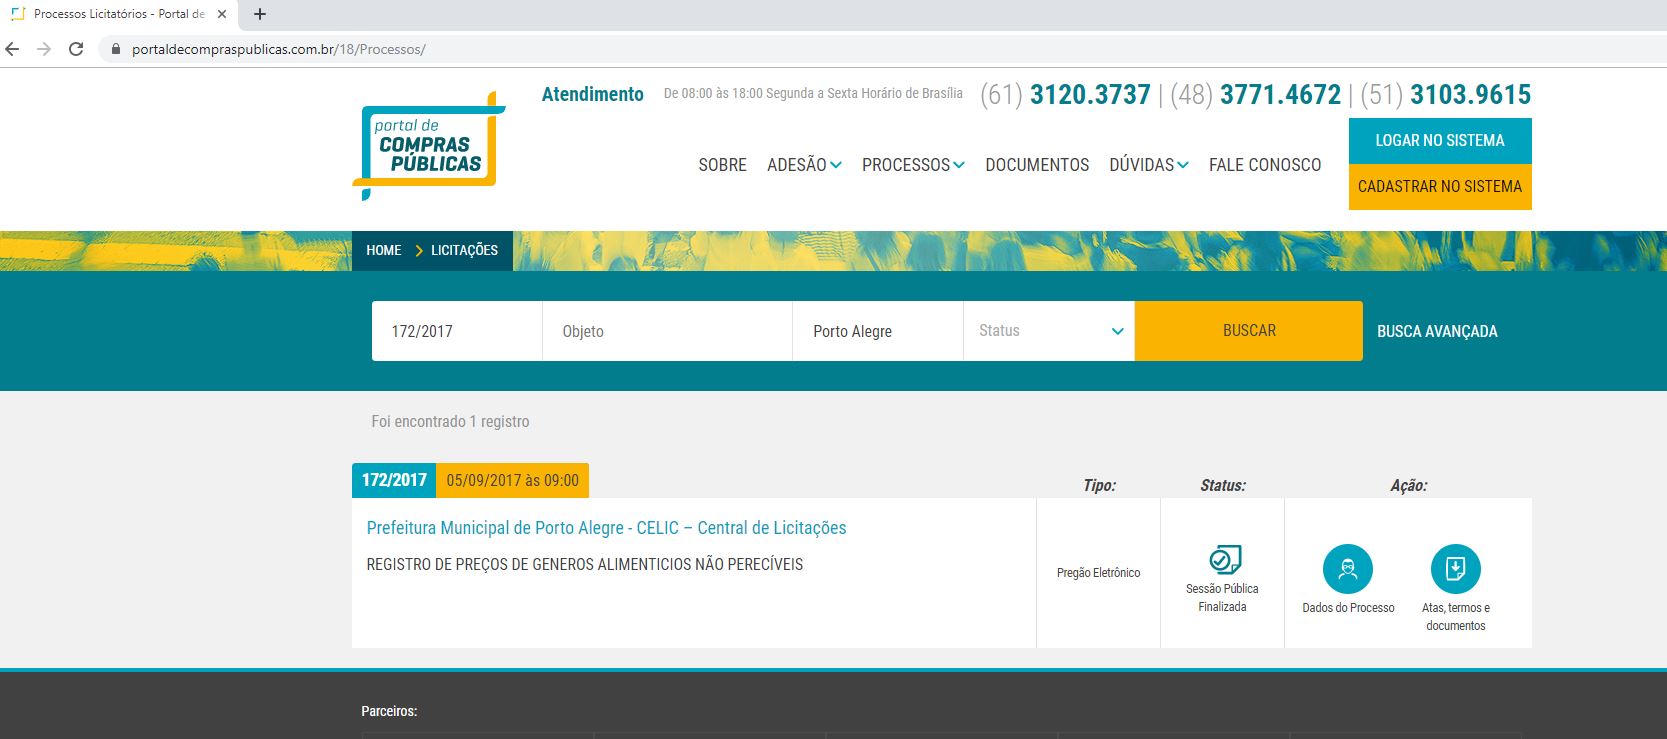Open the Sobre menu item
Image resolution: width=1667 pixels, height=739 pixels.
722,165
